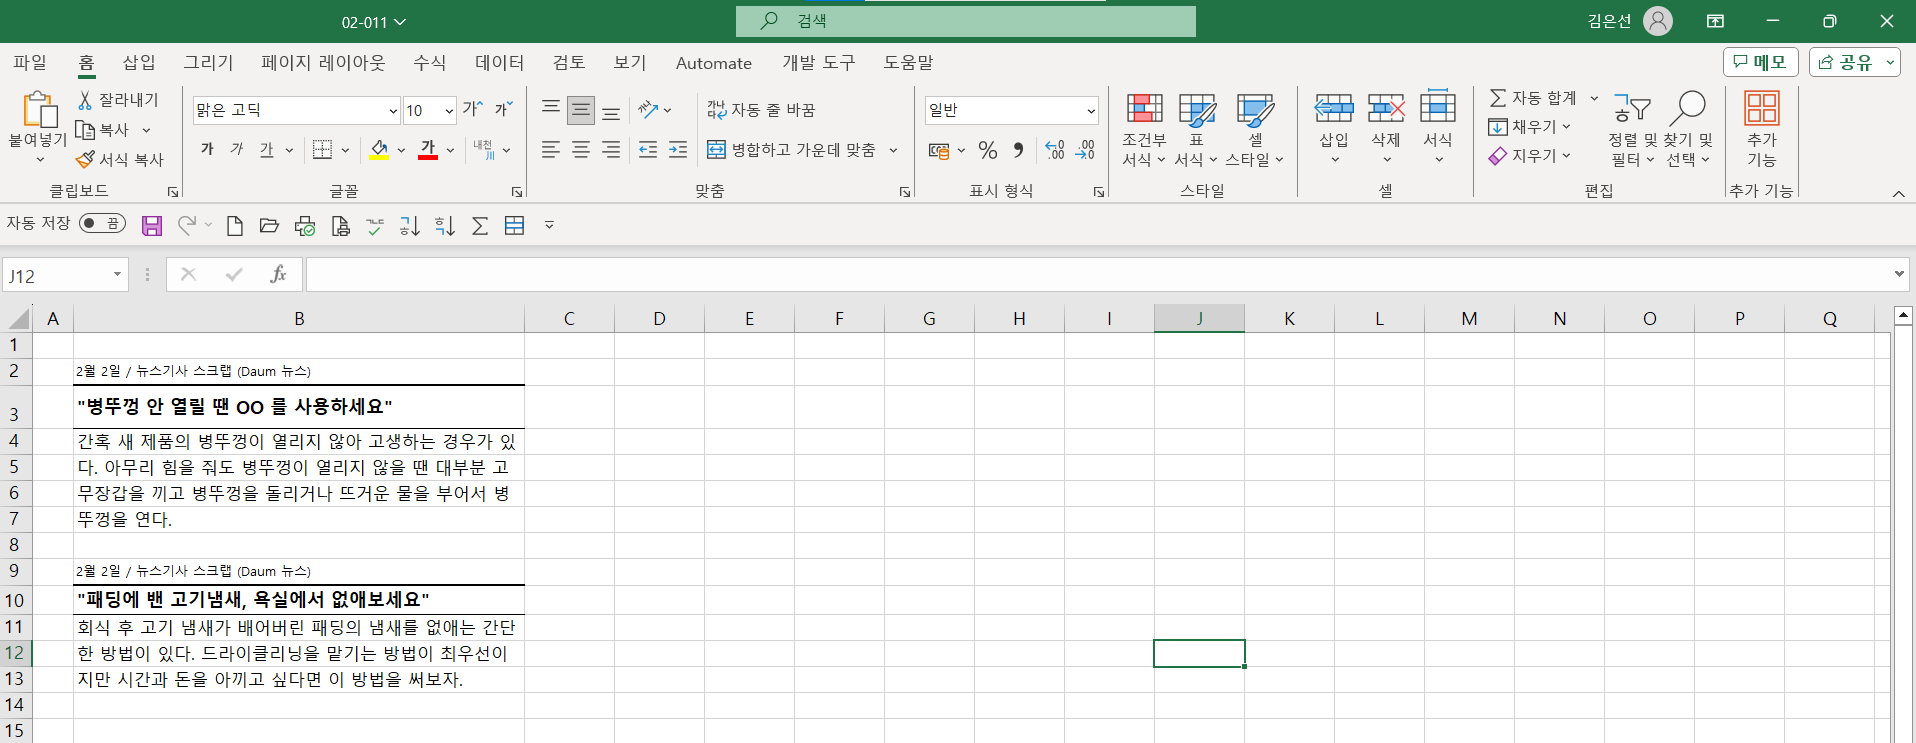This screenshot has width=1916, height=743.
Task: Apply the yellow fill color bucket
Action: 379,149
